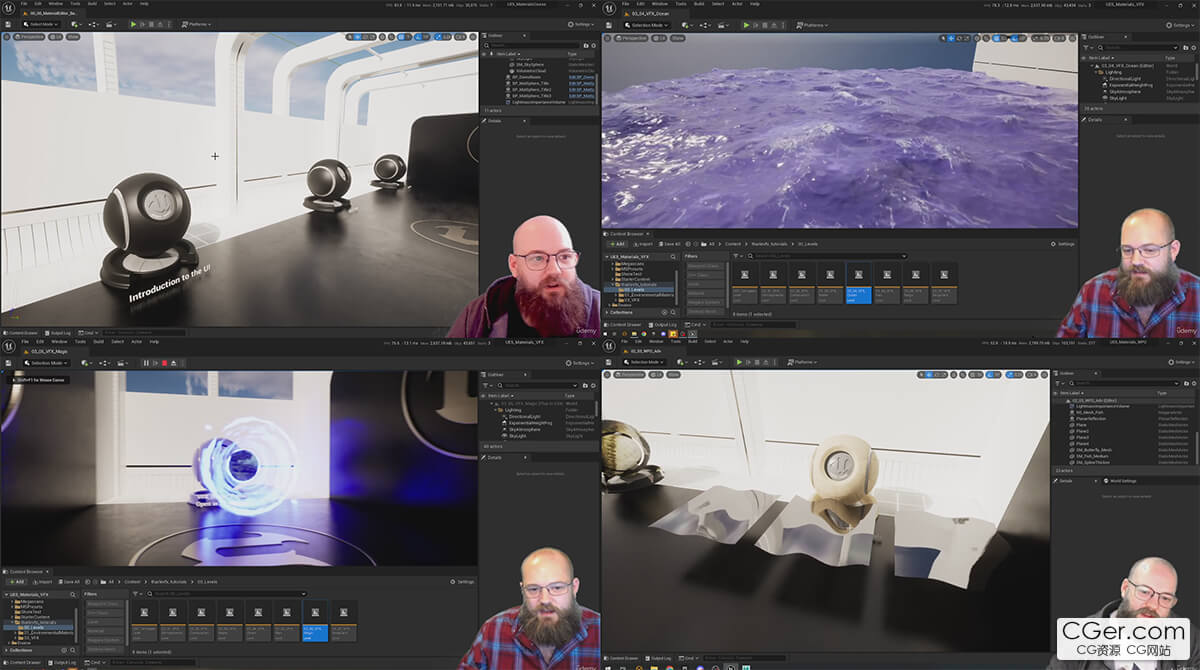Select the 03_05_VFX_Magic level tab
This screenshot has width=1200, height=670.
(50, 351)
